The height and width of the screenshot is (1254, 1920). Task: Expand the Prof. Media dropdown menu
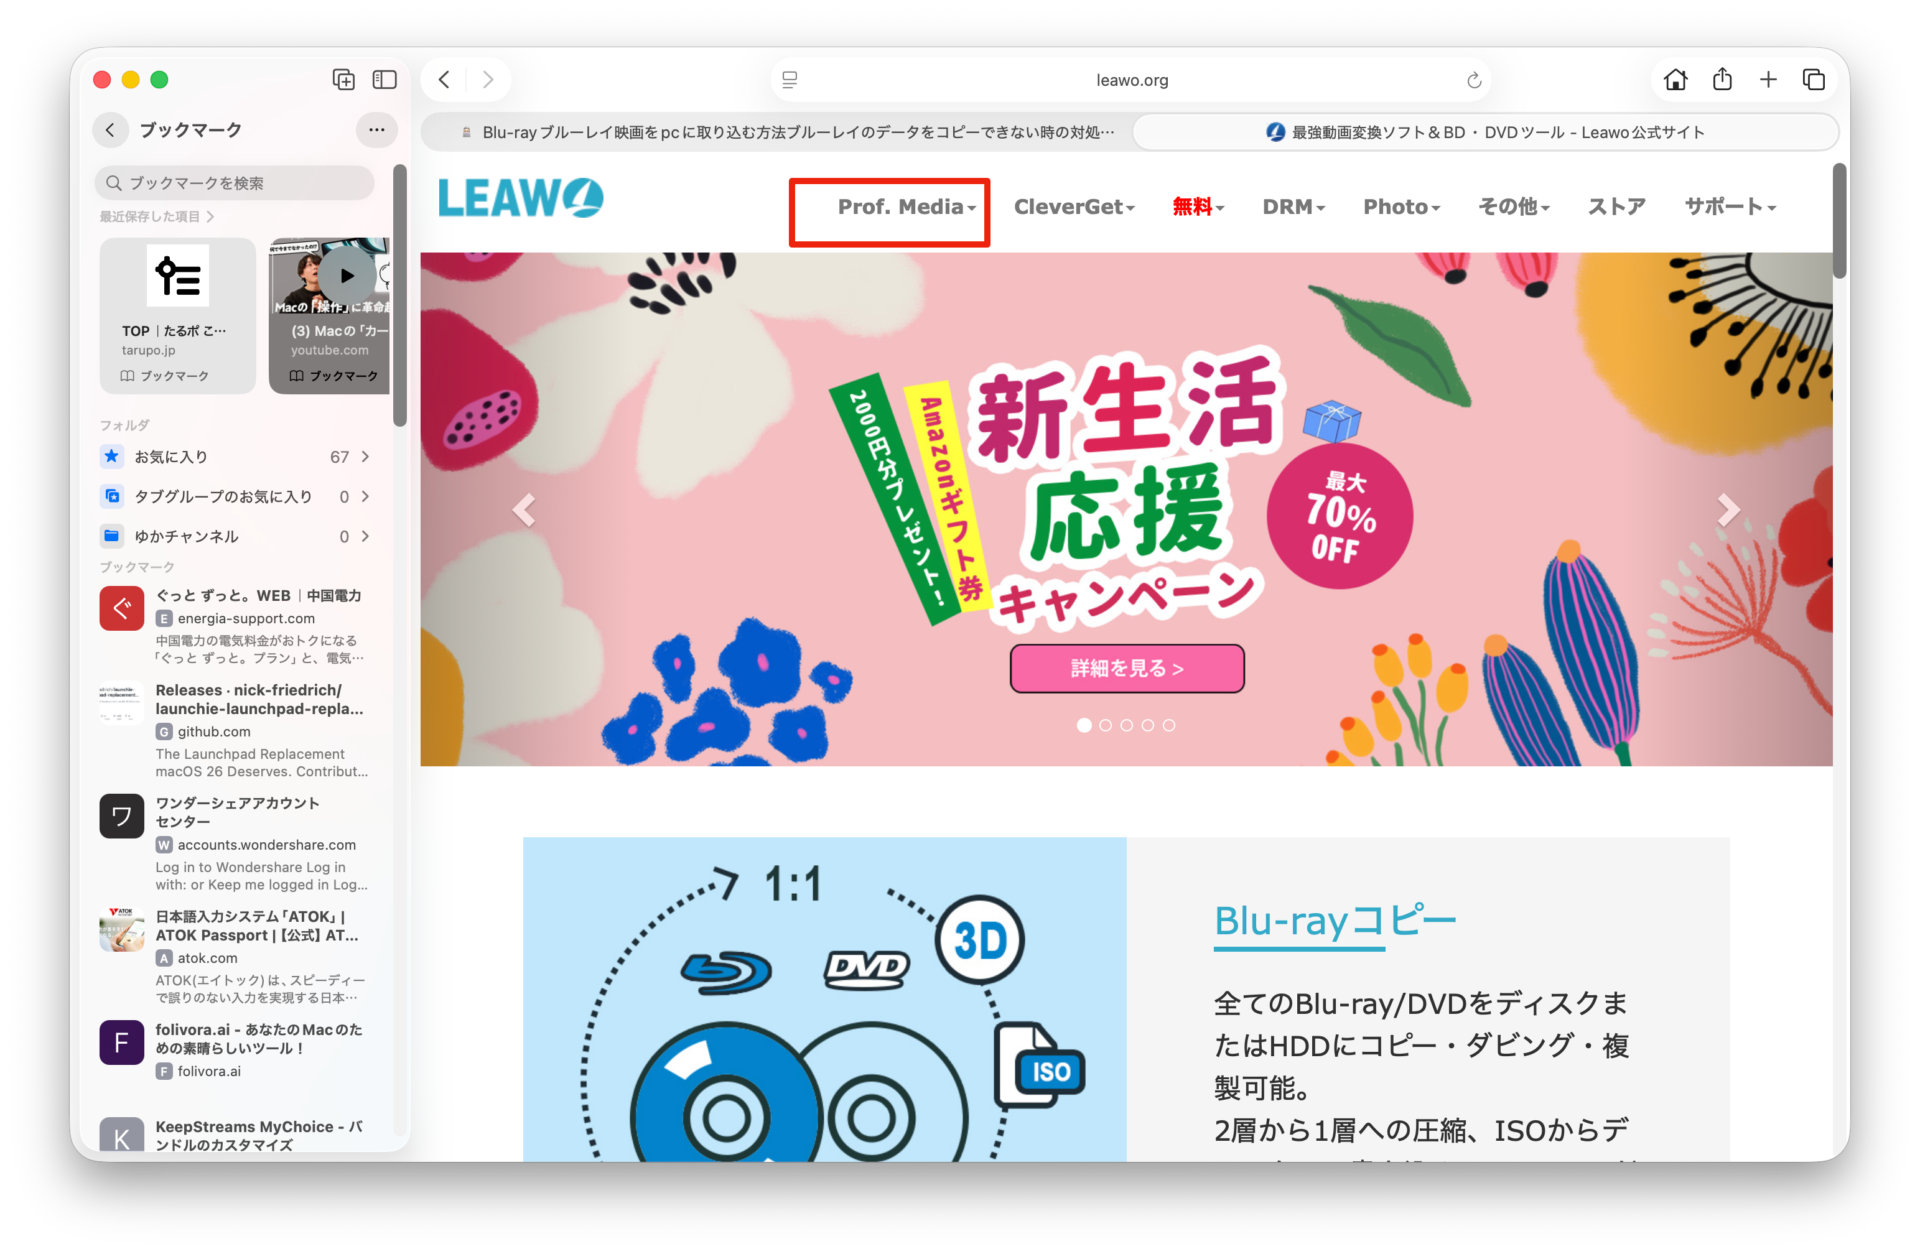(x=906, y=207)
